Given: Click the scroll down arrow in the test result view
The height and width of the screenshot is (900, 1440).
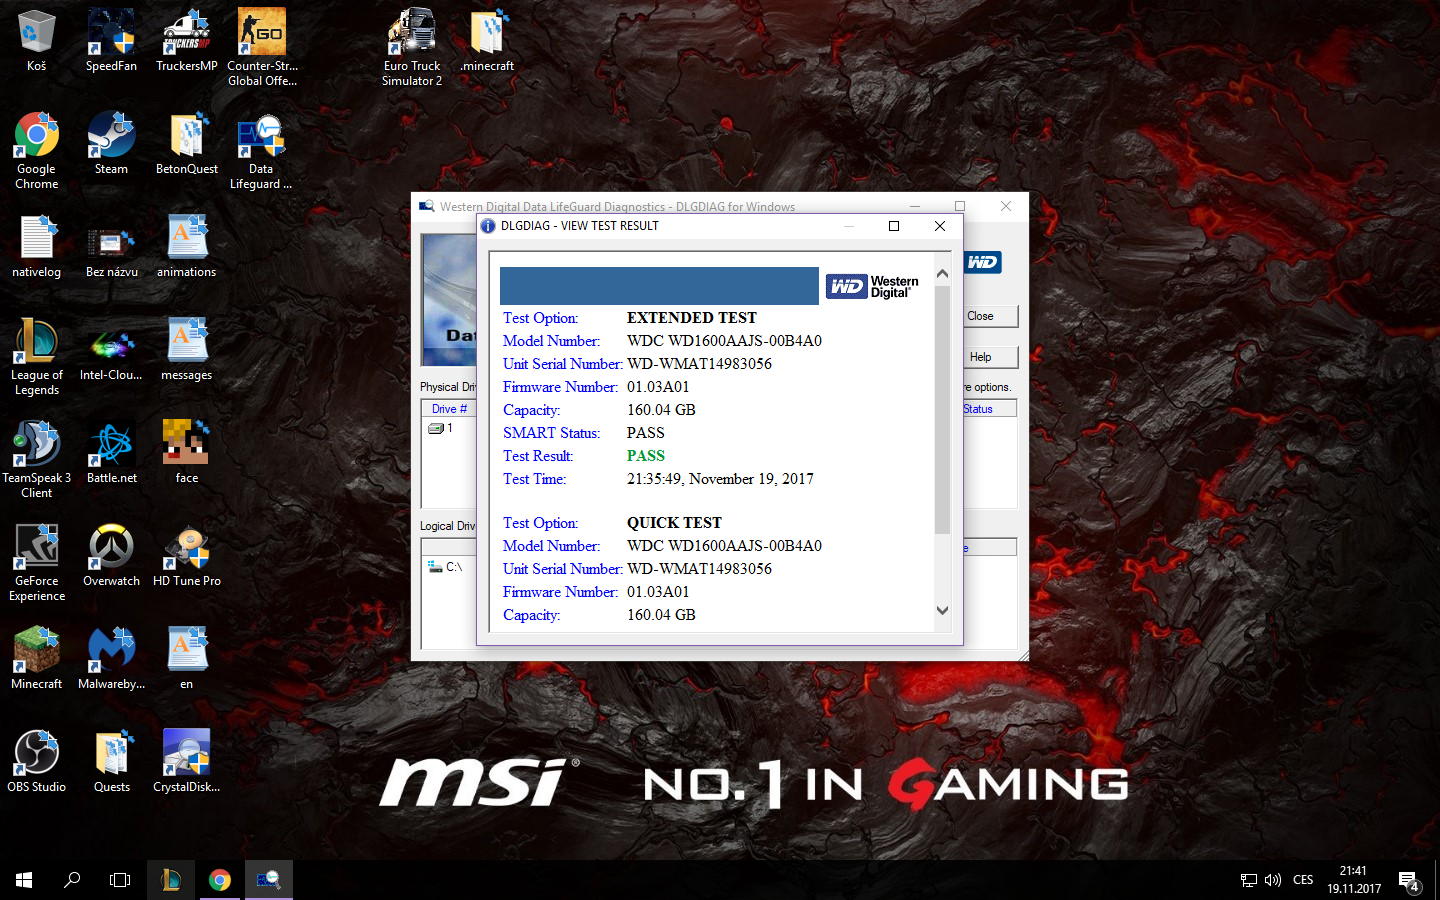Looking at the screenshot, I should coord(942,610).
